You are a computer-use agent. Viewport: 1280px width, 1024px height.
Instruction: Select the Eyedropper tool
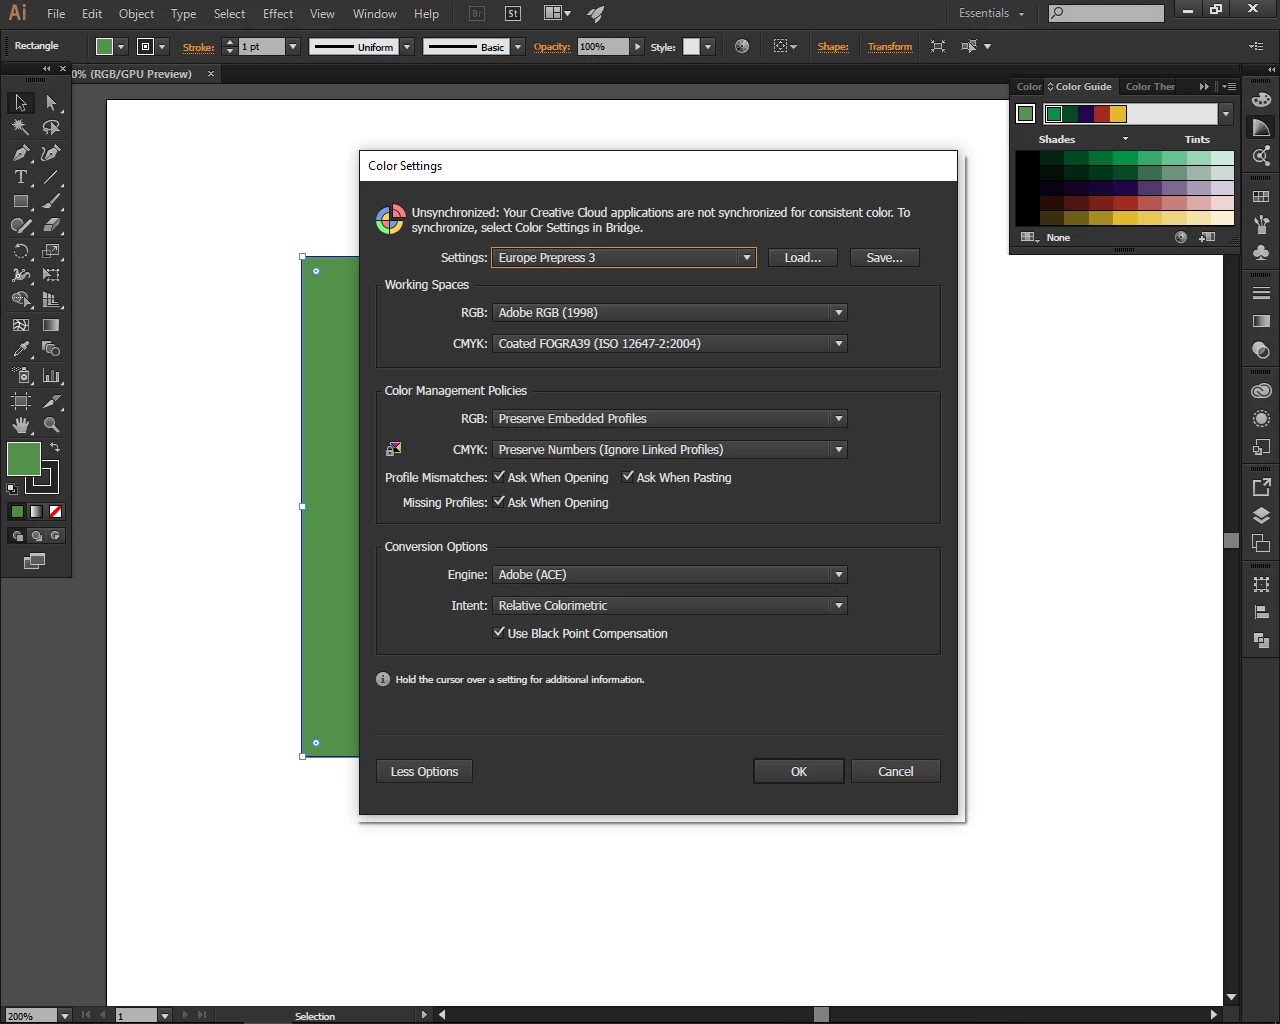(x=20, y=349)
